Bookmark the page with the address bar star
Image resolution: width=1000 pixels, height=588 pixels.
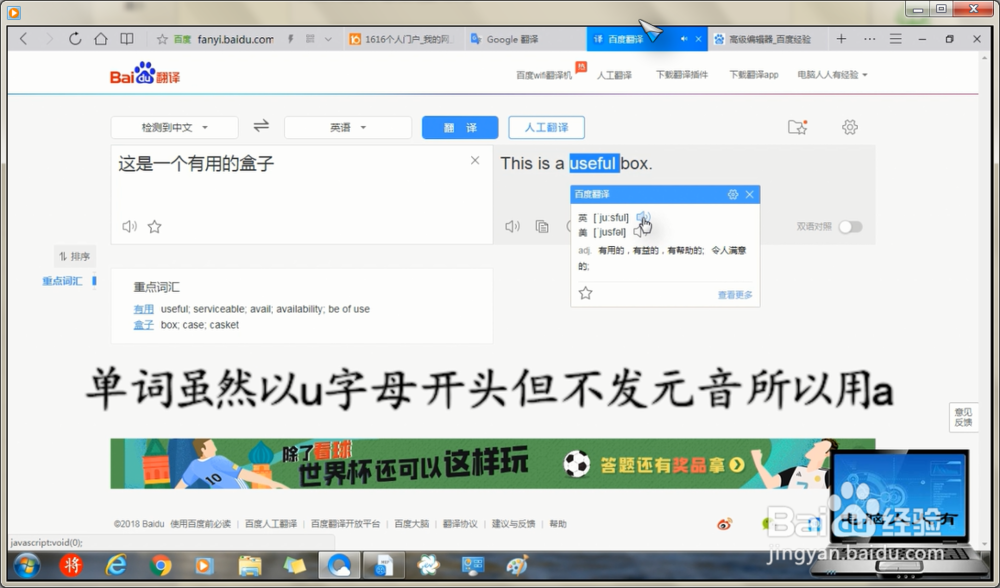(x=162, y=40)
